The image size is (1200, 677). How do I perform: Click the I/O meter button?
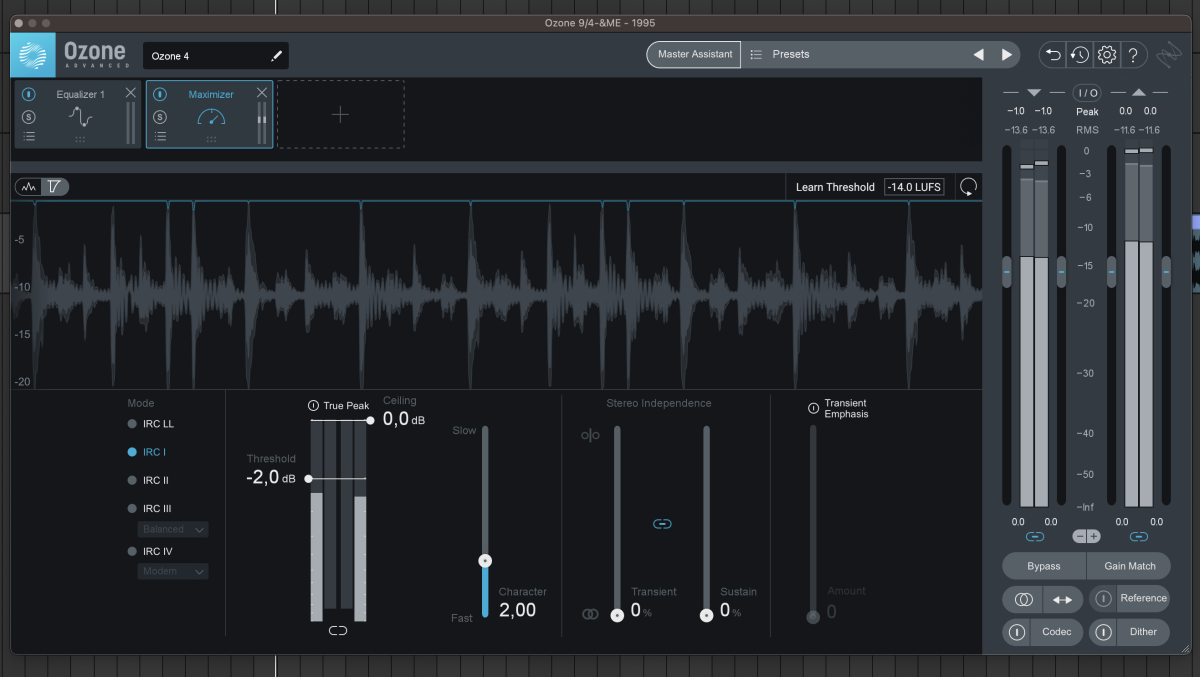1087,93
